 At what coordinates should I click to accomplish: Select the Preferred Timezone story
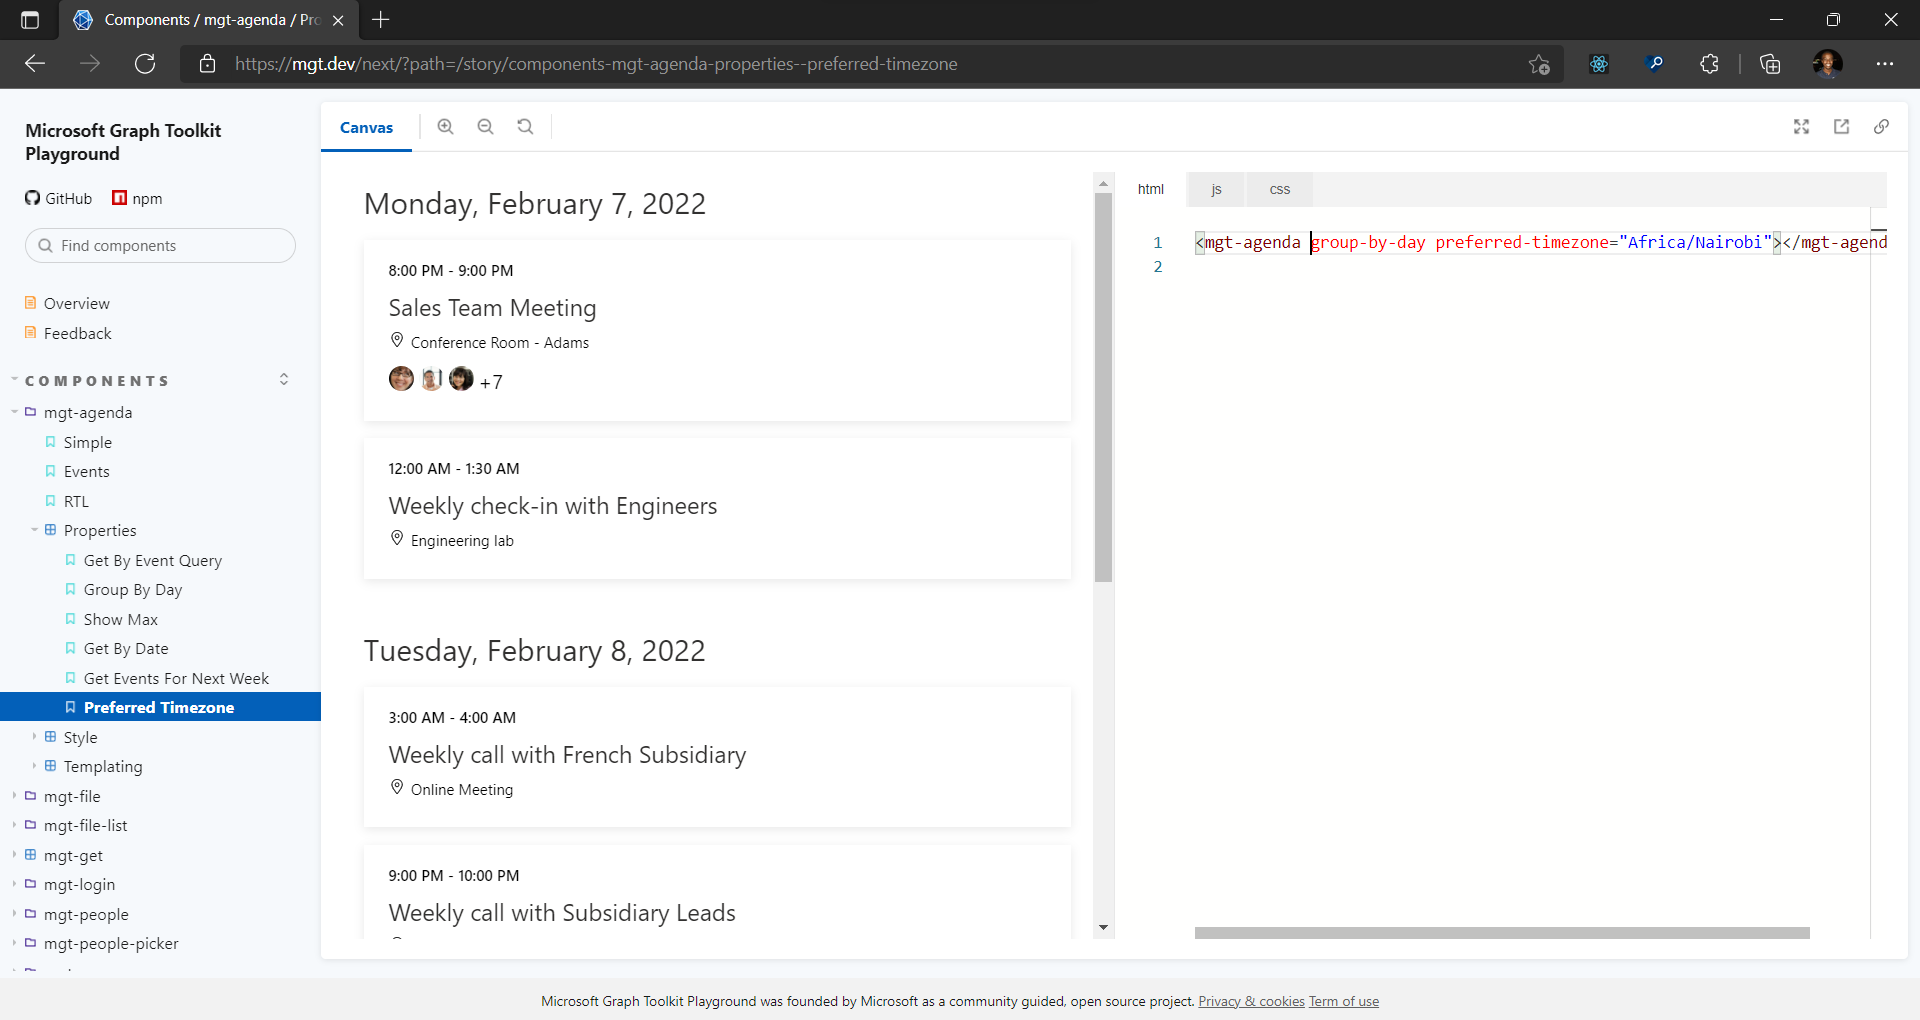[160, 707]
